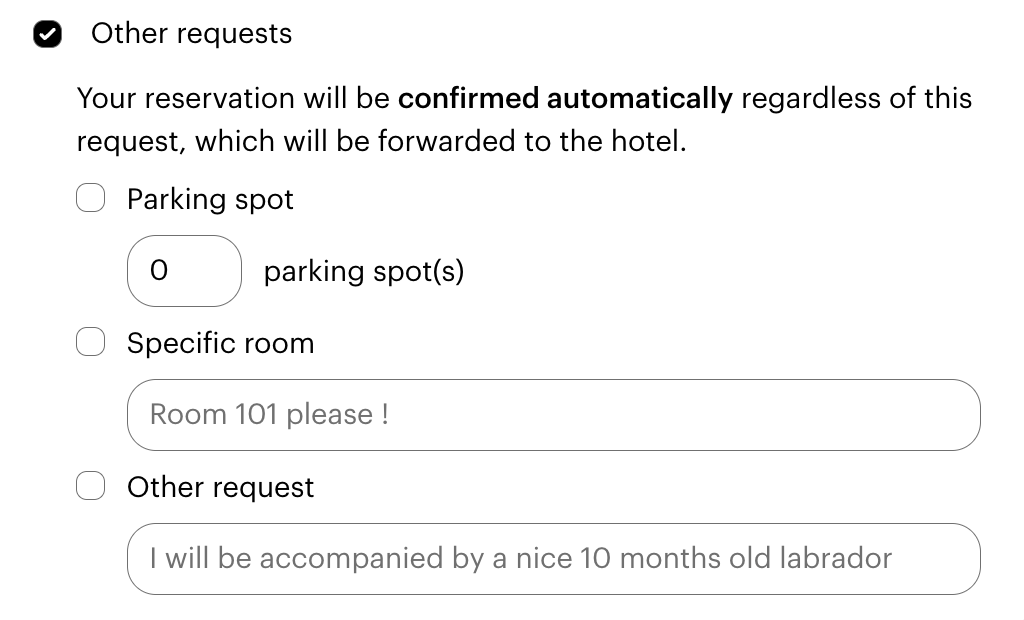Tick the Parking spot checkbox

[91, 199]
